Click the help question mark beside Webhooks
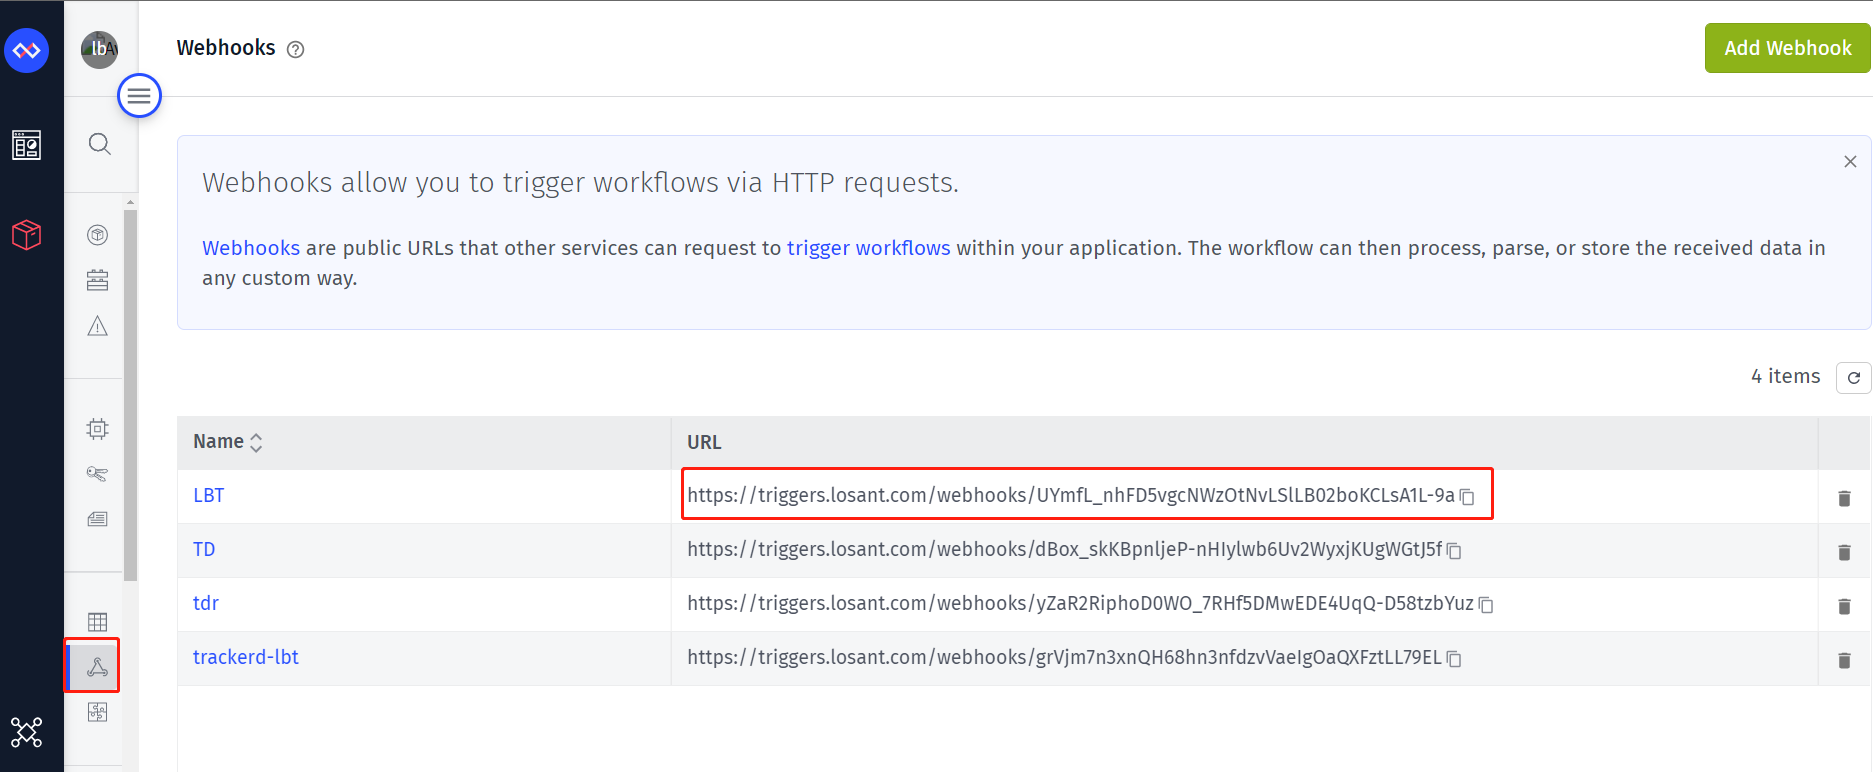Image resolution: width=1873 pixels, height=772 pixels. 296,49
